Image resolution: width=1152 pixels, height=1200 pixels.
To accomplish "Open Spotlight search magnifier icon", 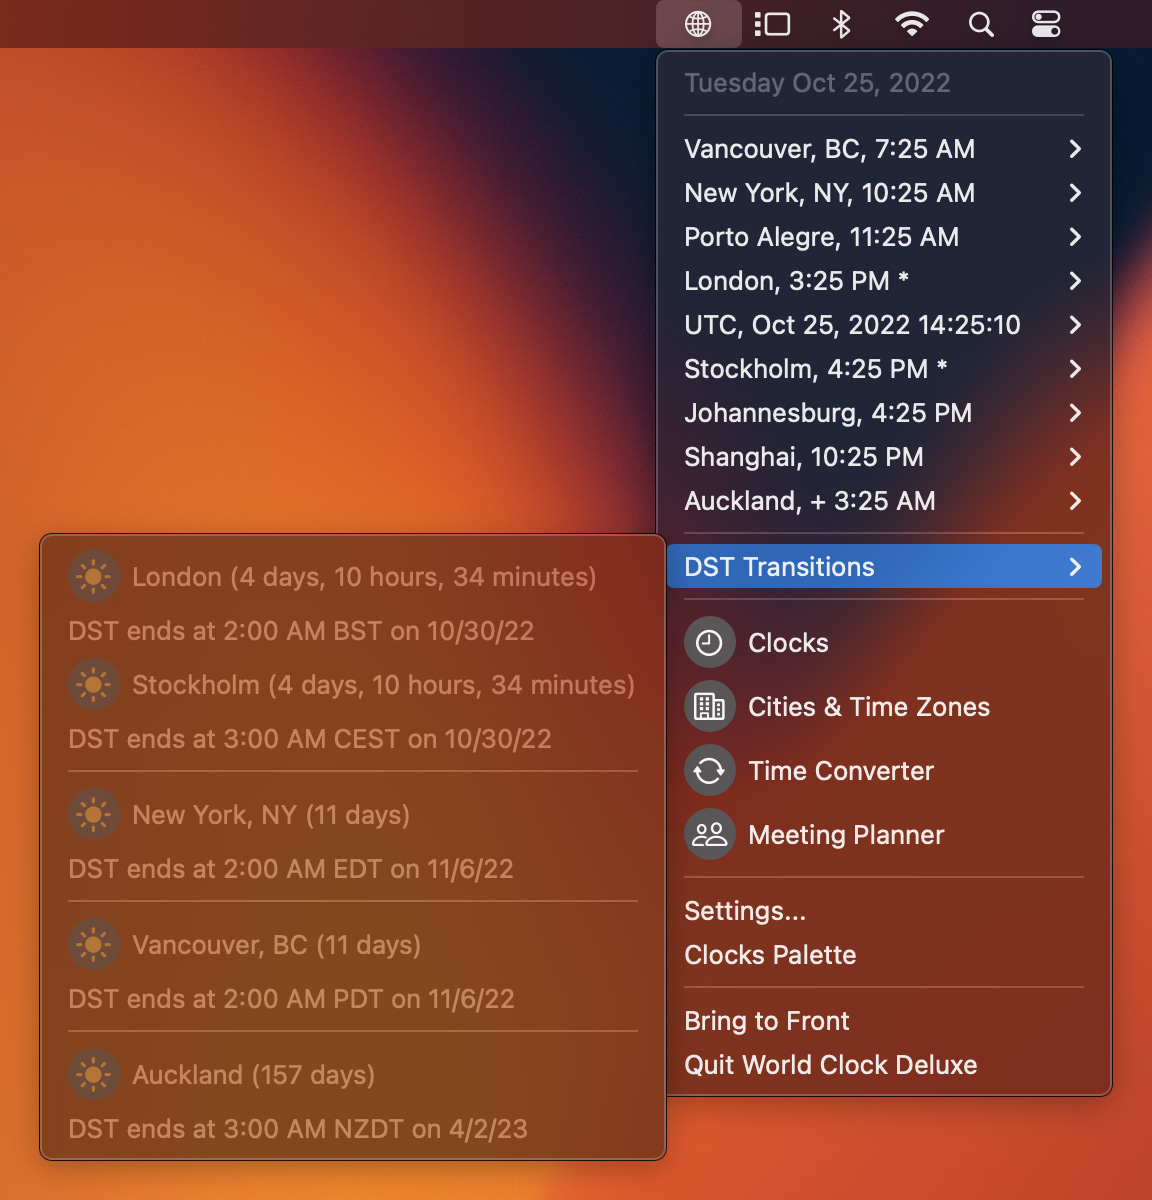I will click(981, 24).
